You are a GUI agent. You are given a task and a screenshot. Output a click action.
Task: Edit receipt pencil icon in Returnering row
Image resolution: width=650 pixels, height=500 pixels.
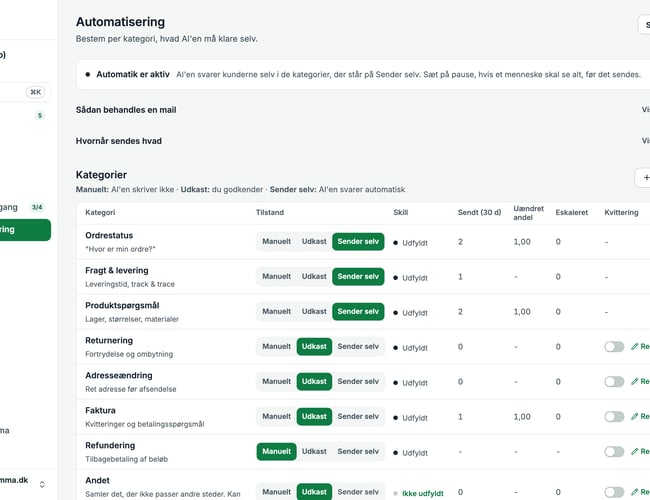(635, 347)
